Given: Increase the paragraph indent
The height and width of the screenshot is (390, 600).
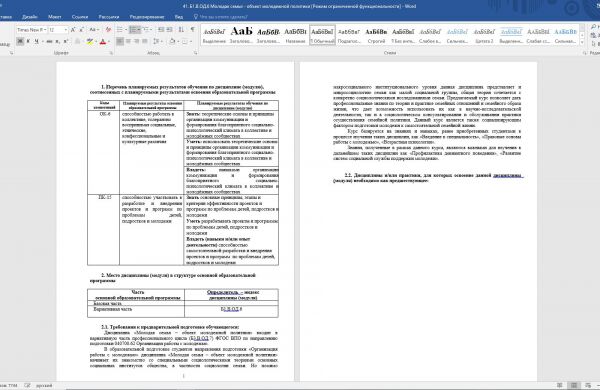Looking at the screenshot, I should coord(170,30).
